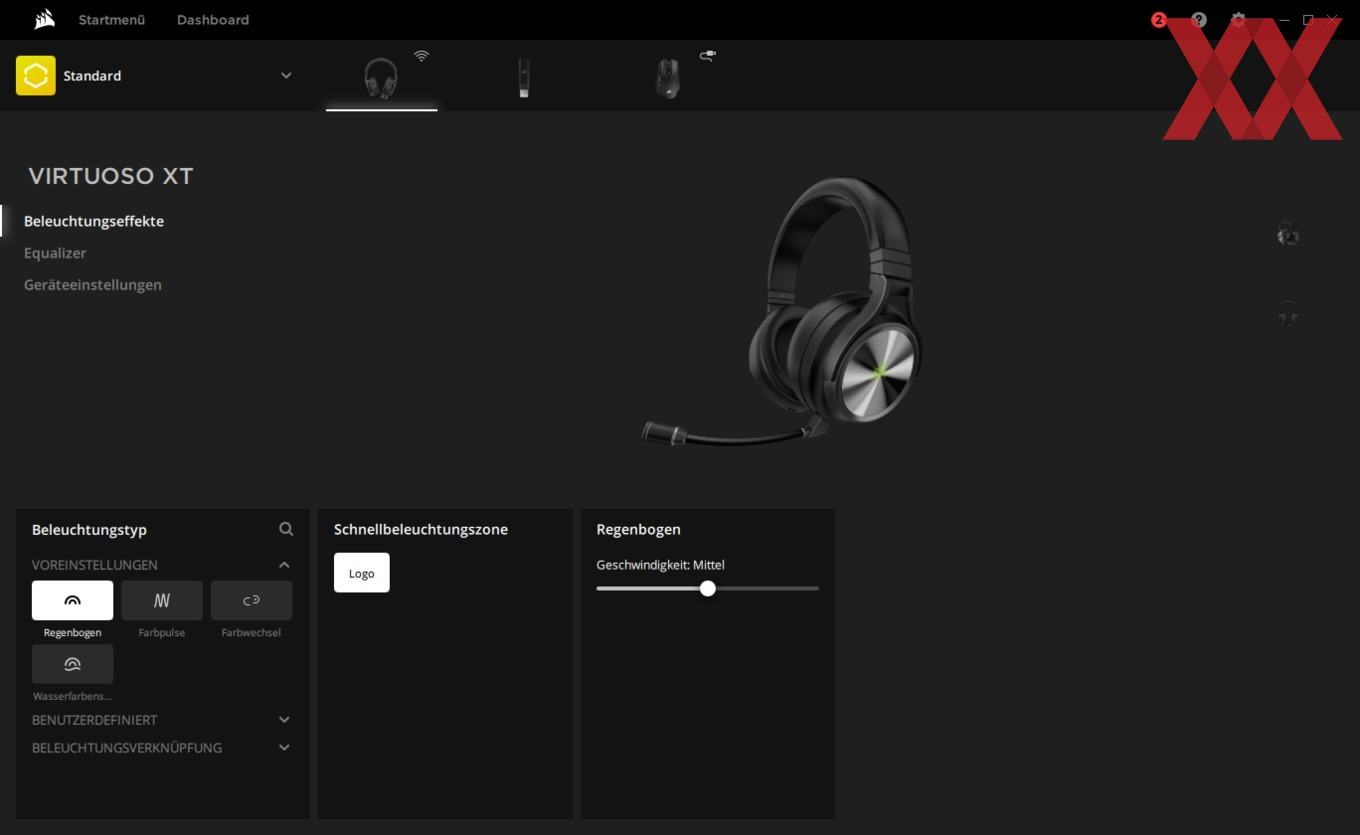Select the upper headset view thumbnail
1360x835 pixels.
pyautogui.click(x=1288, y=235)
